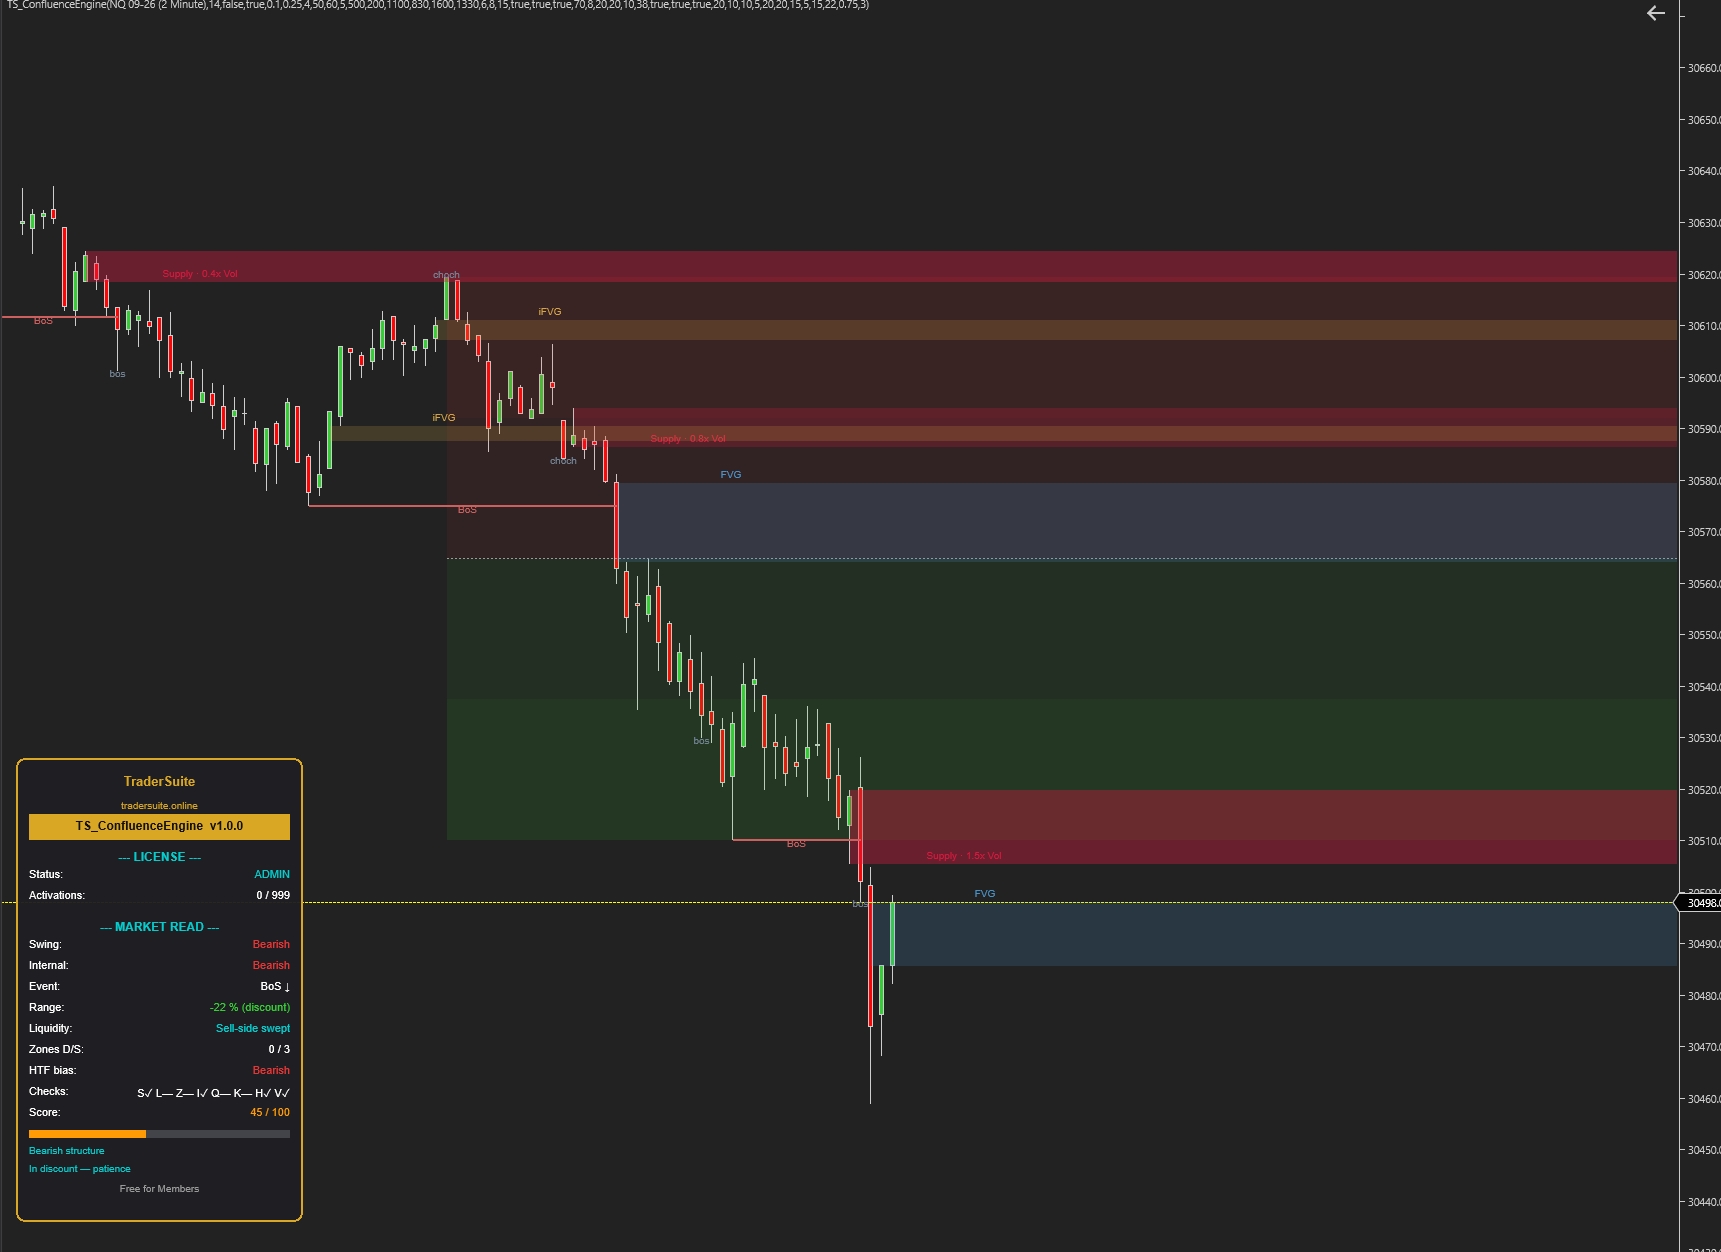Click the 'BoS ↓' event value
The width and height of the screenshot is (1721, 1252).
pyautogui.click(x=275, y=986)
